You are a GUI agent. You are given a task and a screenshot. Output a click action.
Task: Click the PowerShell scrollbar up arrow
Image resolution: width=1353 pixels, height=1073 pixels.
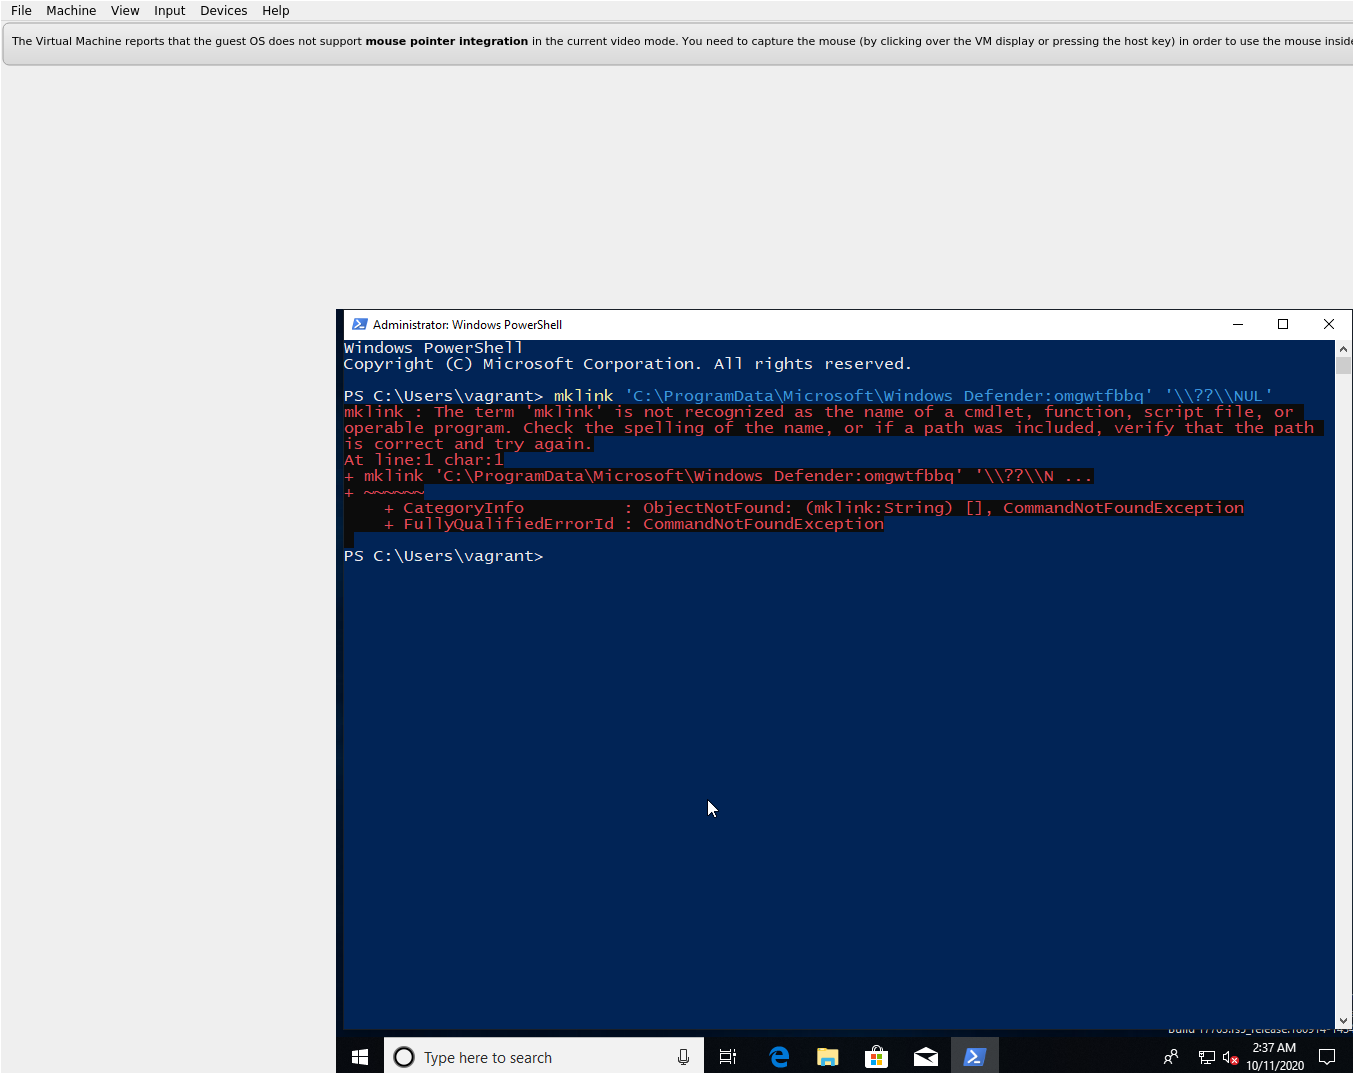1343,348
